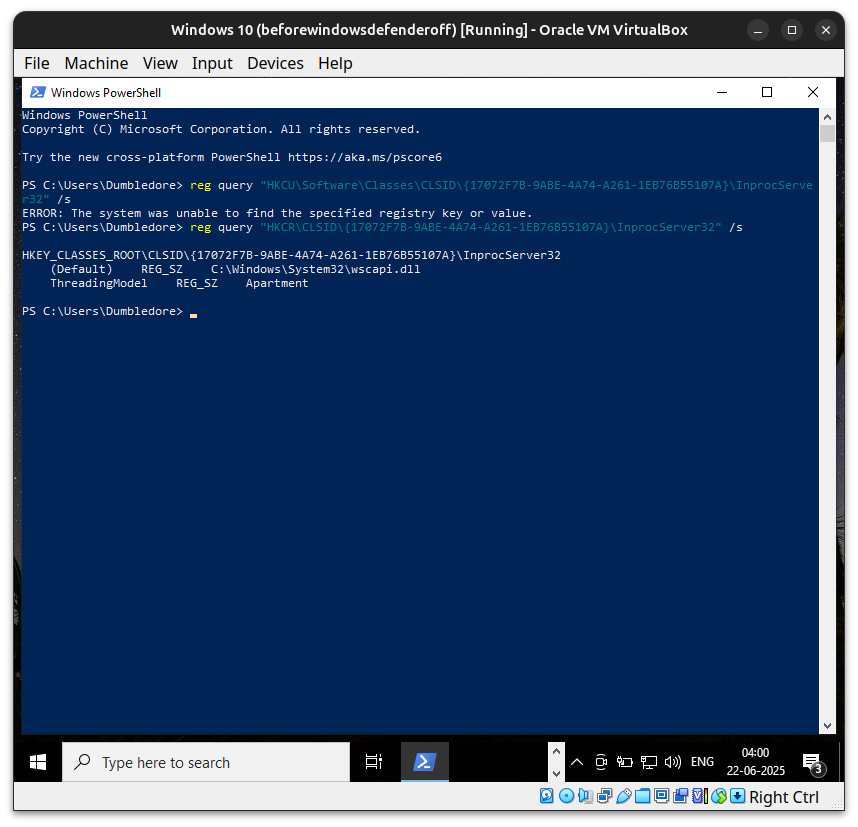The image size is (858, 827).
Task: Click the Right Ctrl host key label
Action: pyautogui.click(x=784, y=797)
